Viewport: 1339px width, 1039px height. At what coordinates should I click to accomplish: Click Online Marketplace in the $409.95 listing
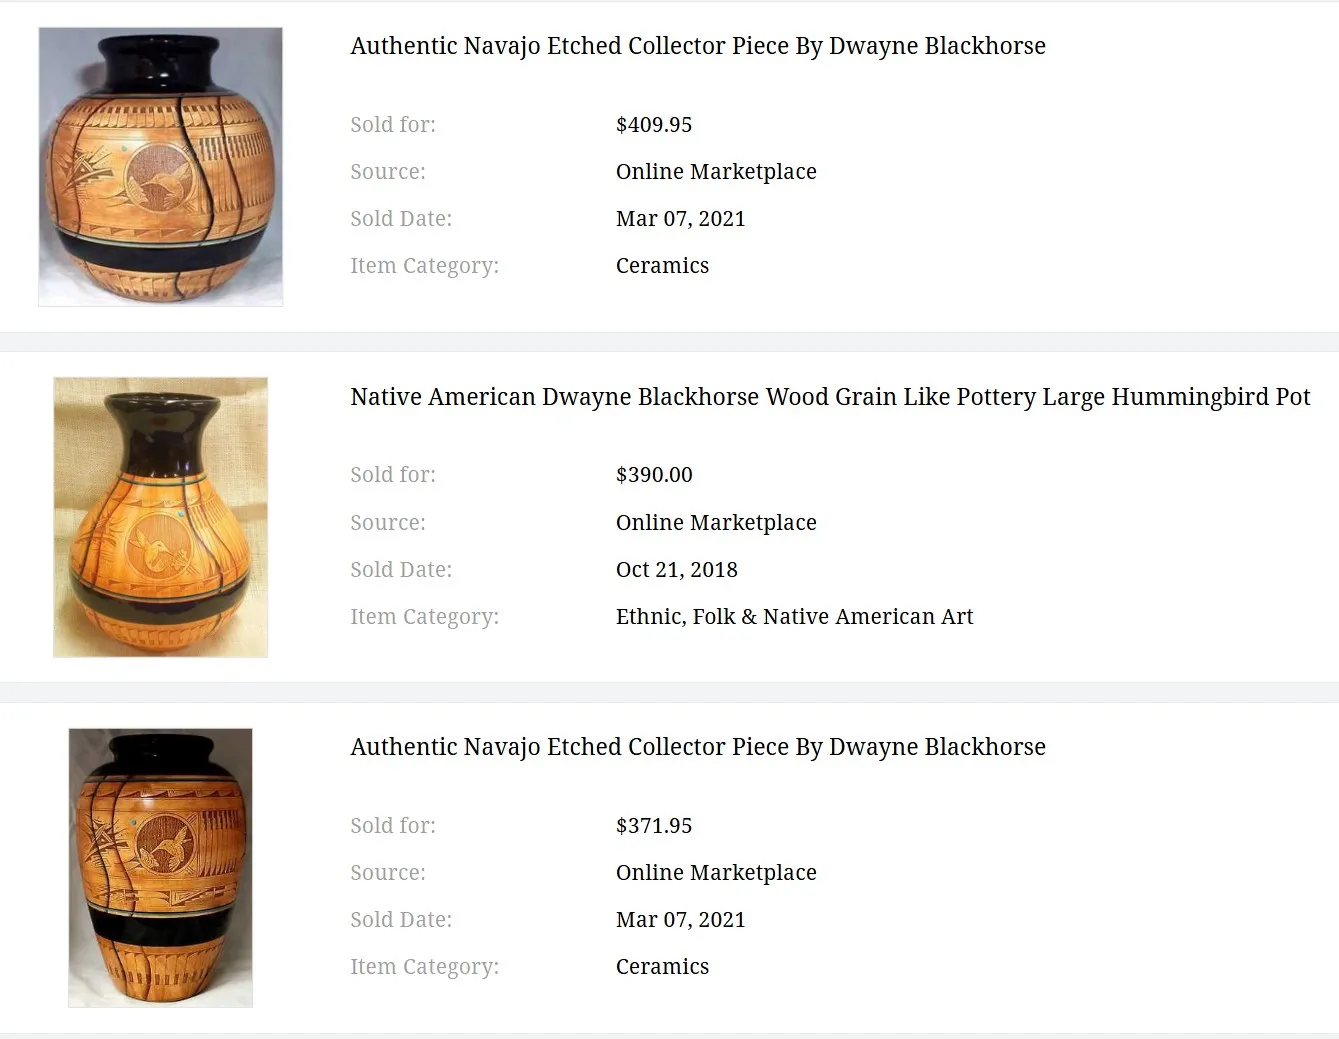click(716, 172)
